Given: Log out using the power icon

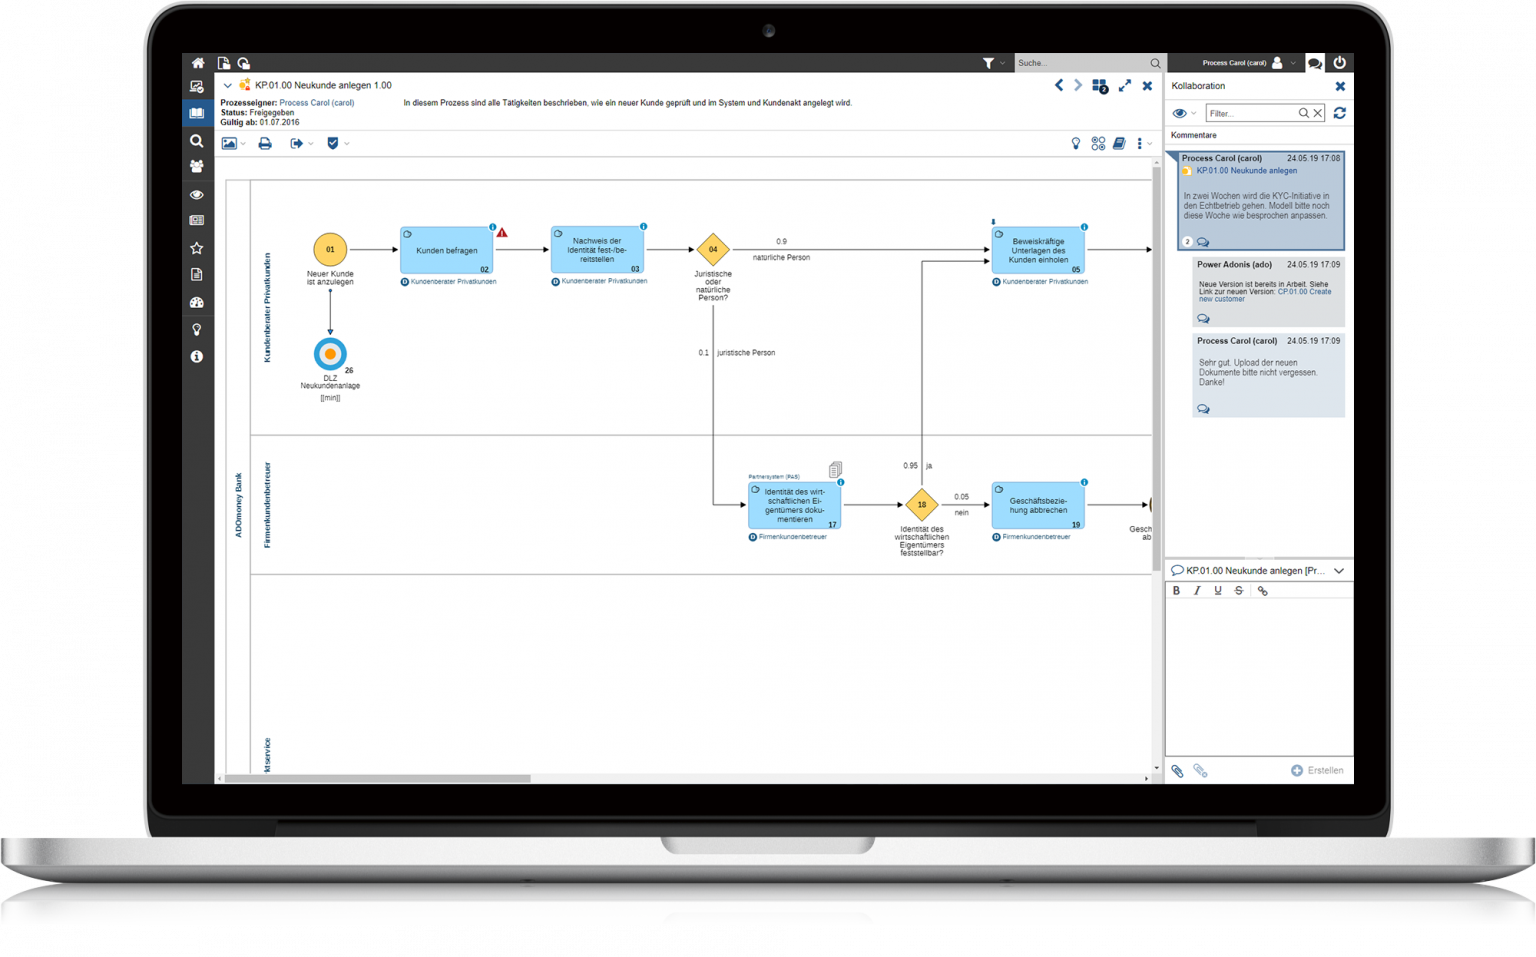Looking at the screenshot, I should 1340,63.
